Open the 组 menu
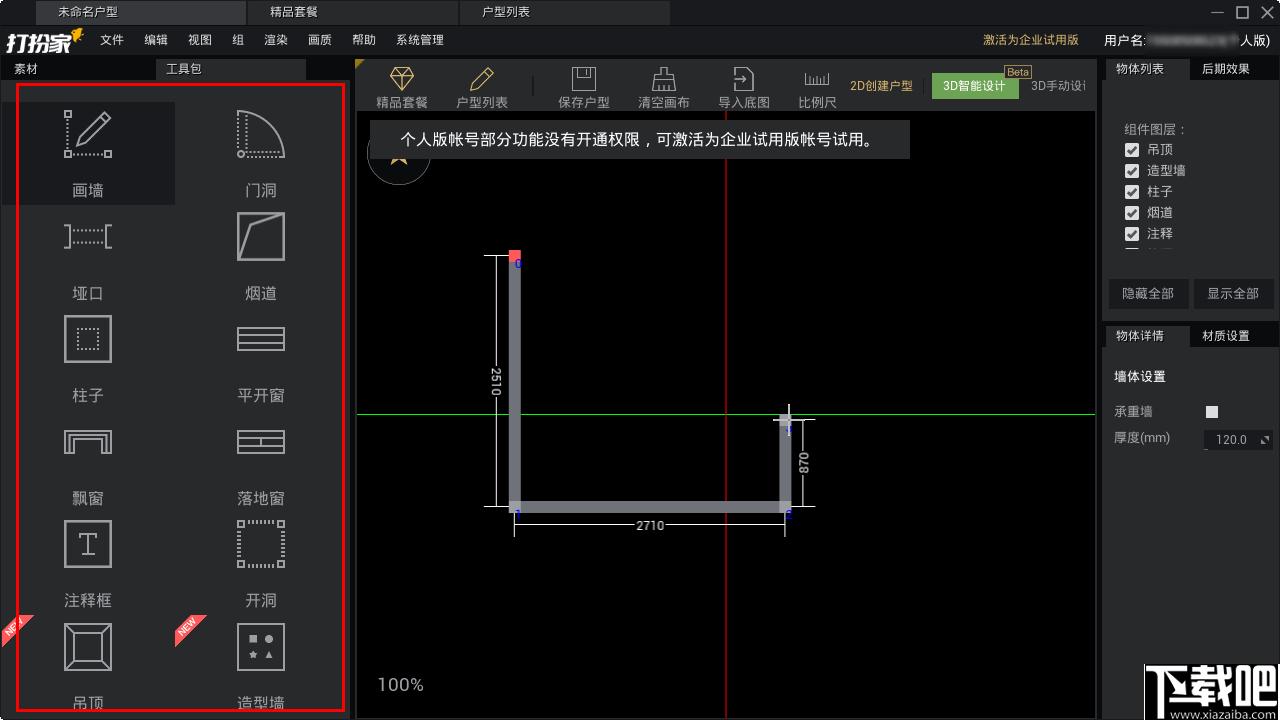The width and height of the screenshot is (1280, 720). [238, 40]
